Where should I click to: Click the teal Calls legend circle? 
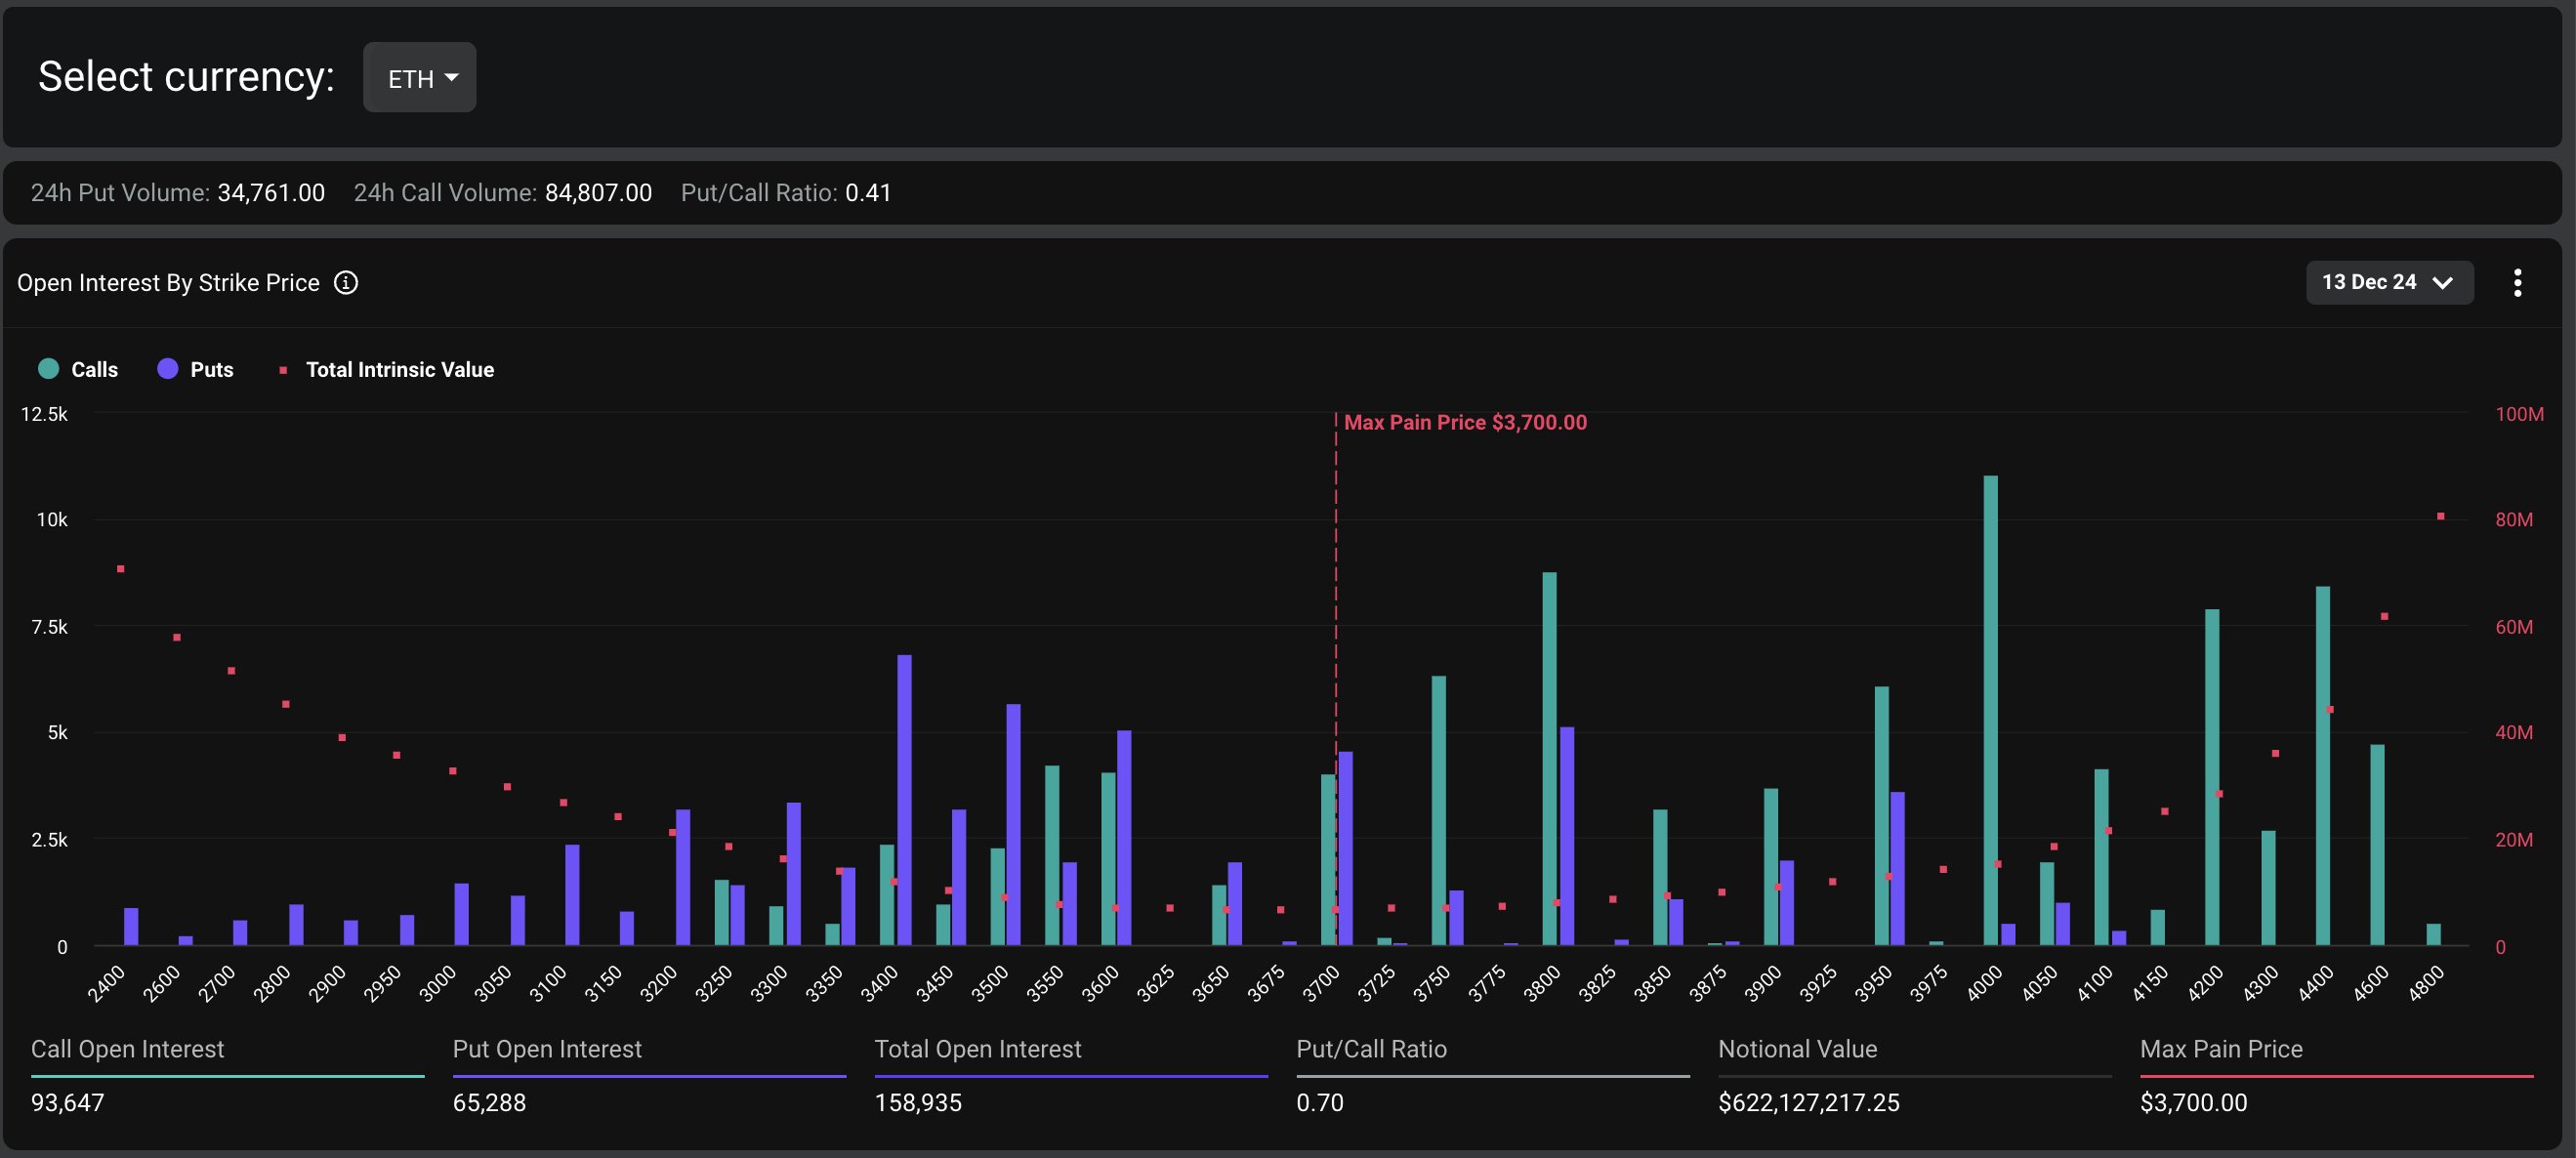pyautogui.click(x=48, y=369)
